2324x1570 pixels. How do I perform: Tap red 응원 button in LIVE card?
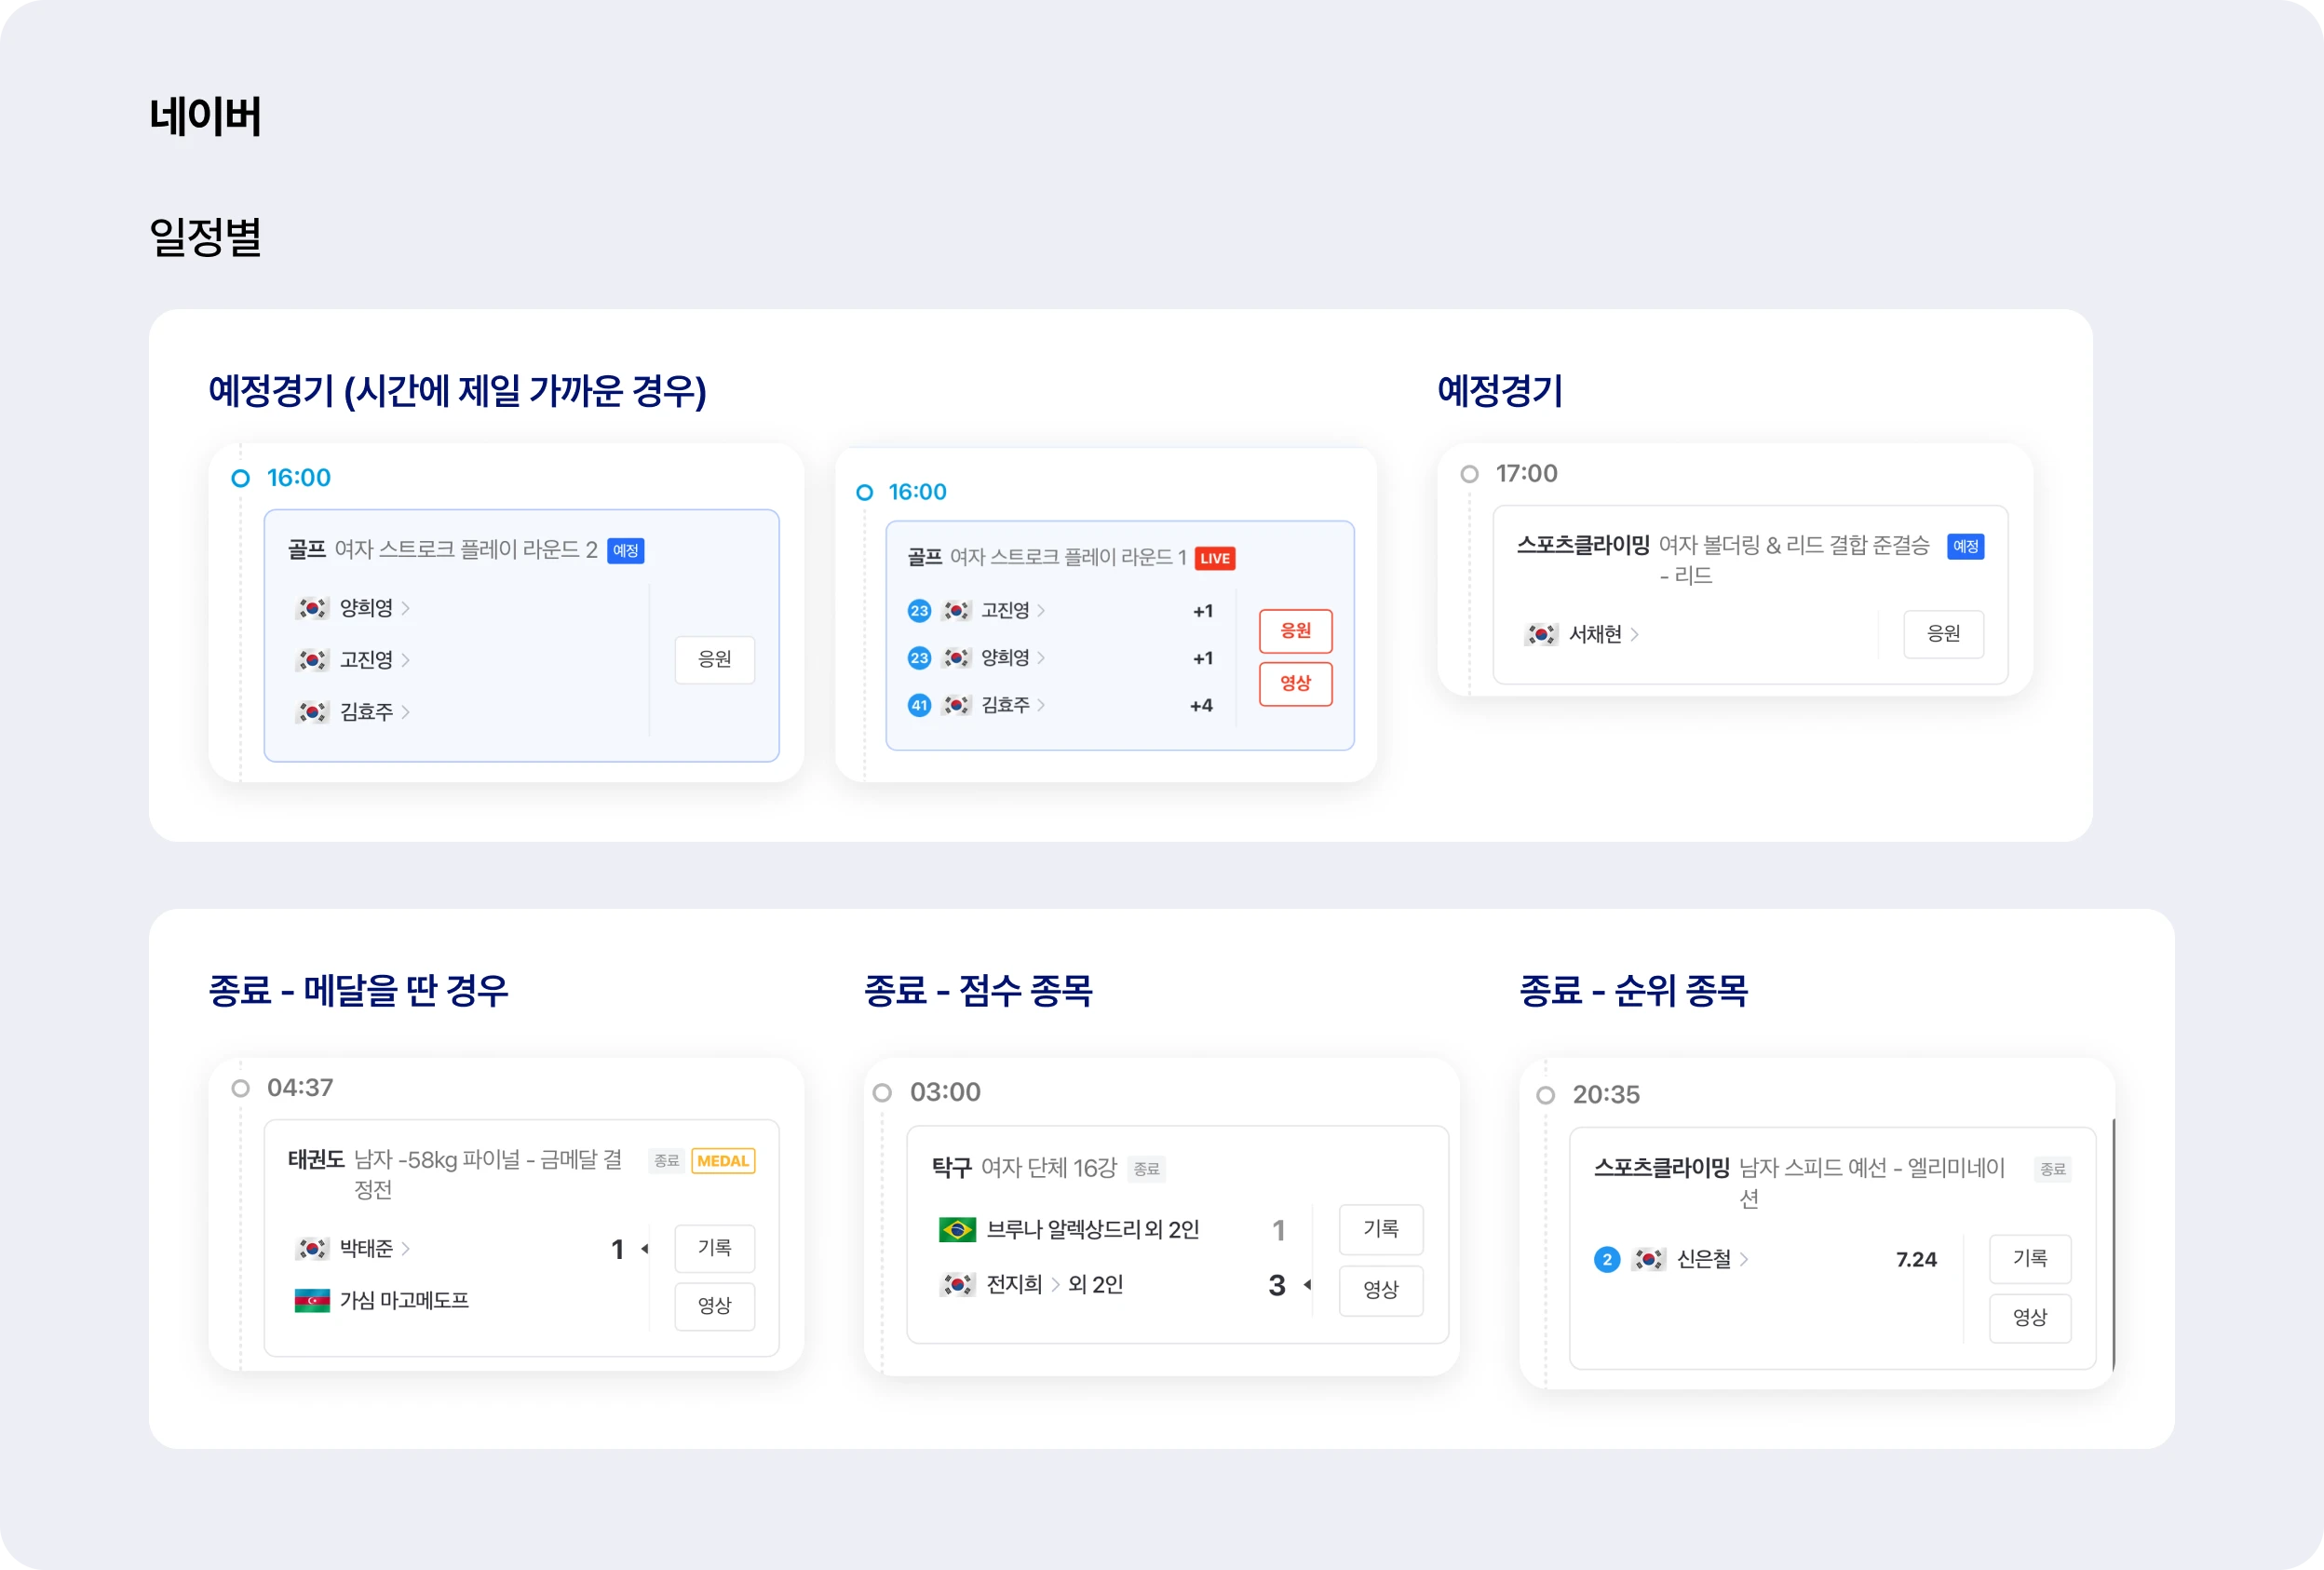click(x=1296, y=631)
